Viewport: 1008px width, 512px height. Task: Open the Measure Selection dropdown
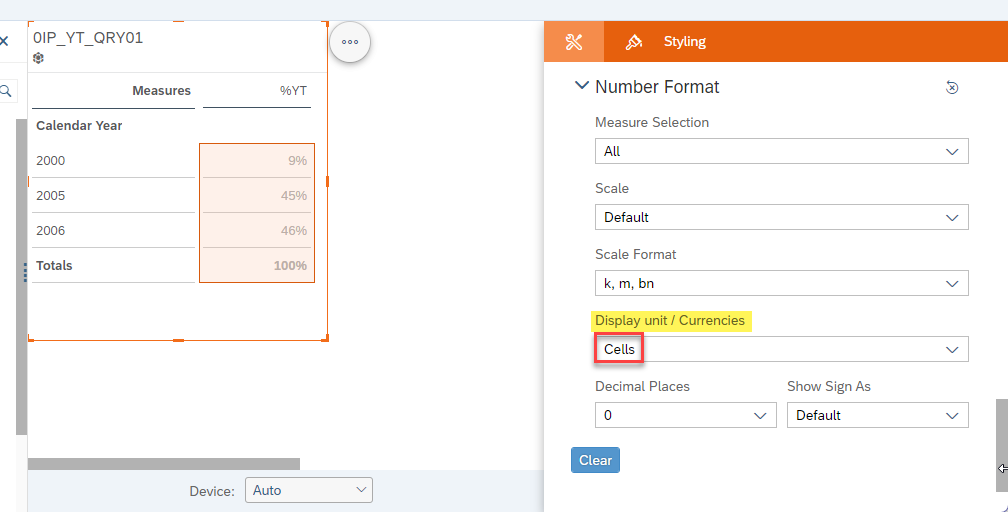(781, 151)
